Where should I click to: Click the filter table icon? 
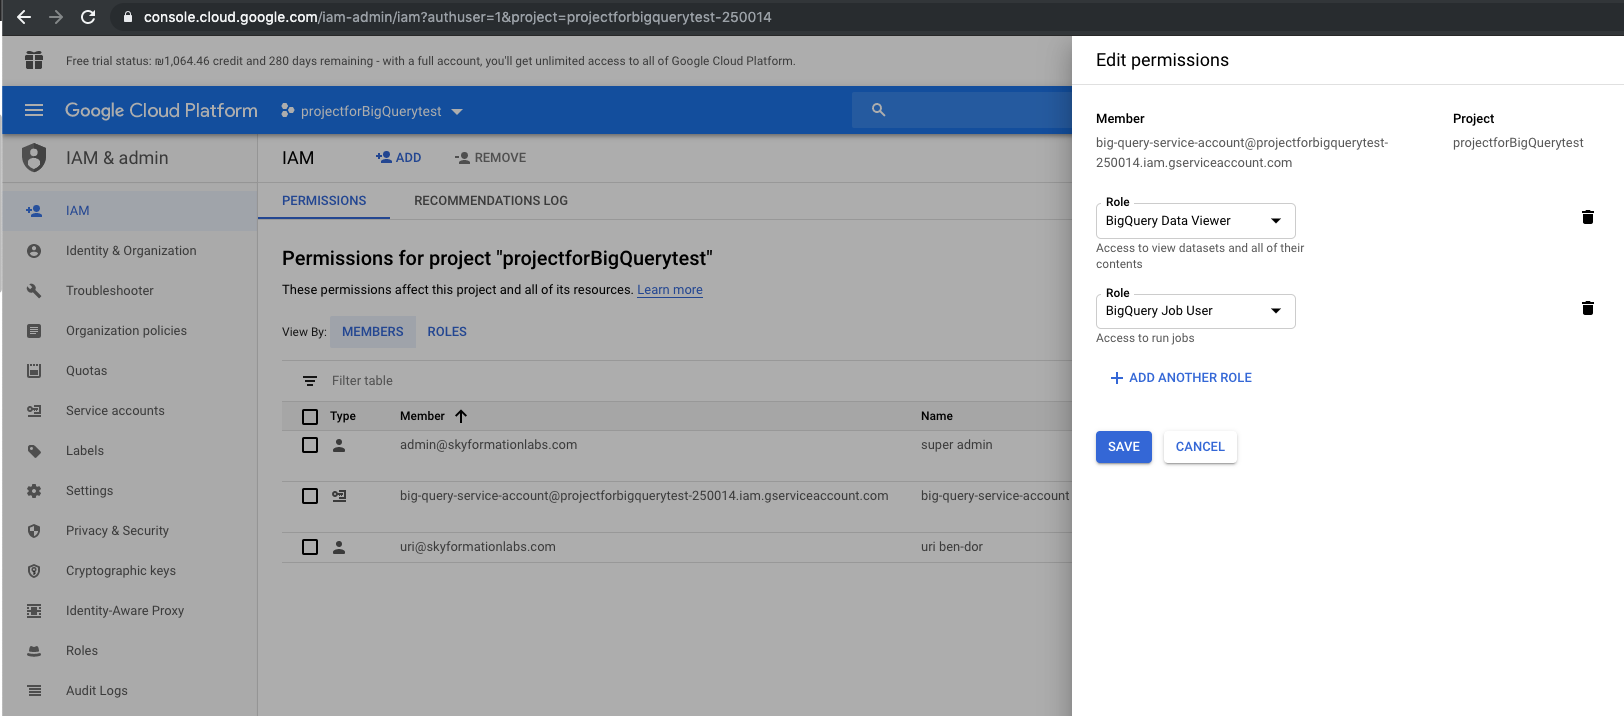coord(310,381)
